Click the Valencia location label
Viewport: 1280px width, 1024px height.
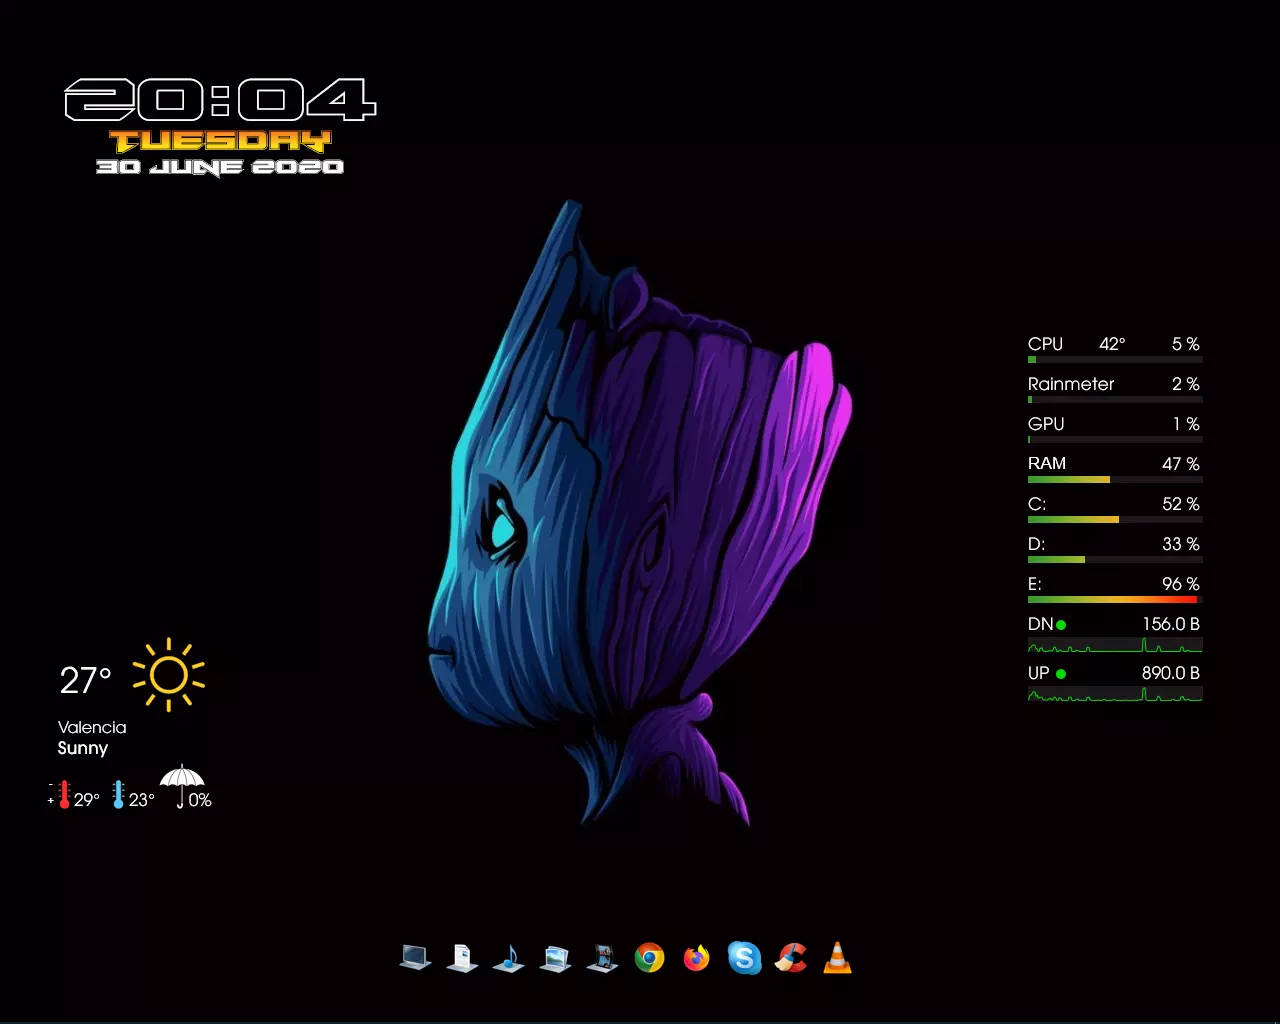[92, 727]
